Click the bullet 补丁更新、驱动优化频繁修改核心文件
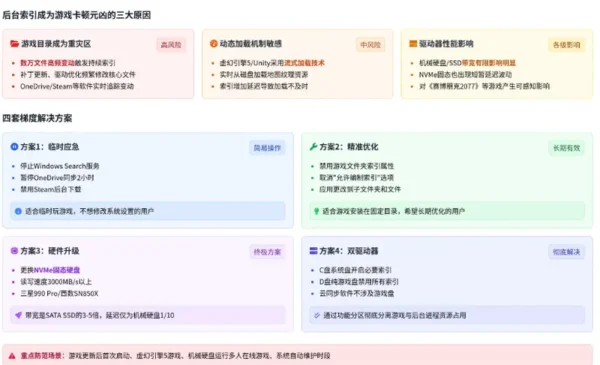The width and height of the screenshot is (600, 365). [x=78, y=75]
